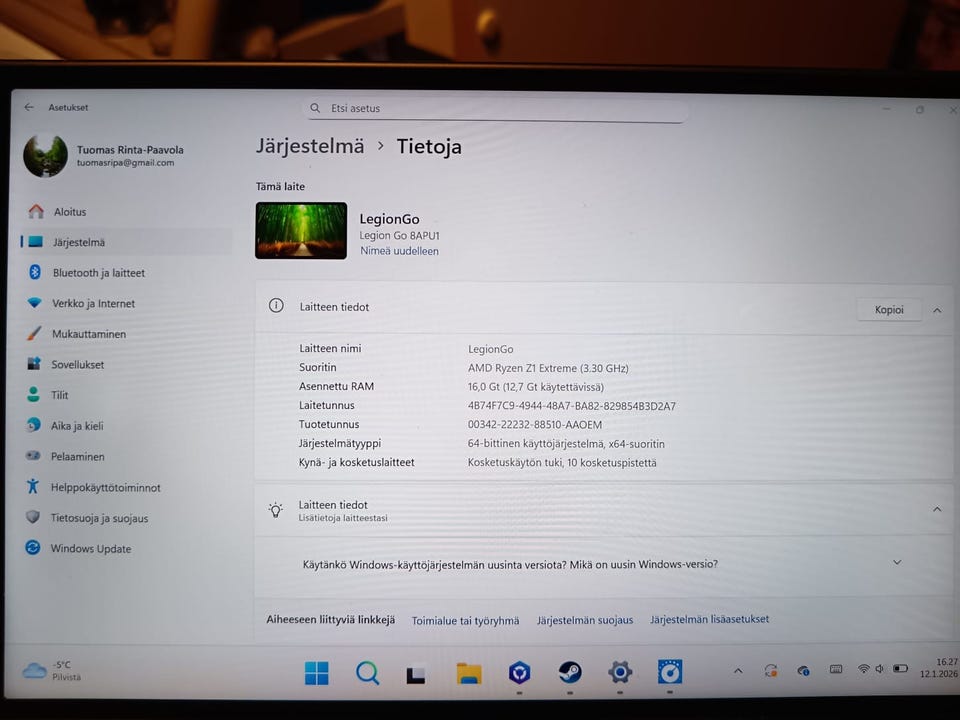Click the cloud tray icon
Screen dimensions: 960x720
[804, 670]
